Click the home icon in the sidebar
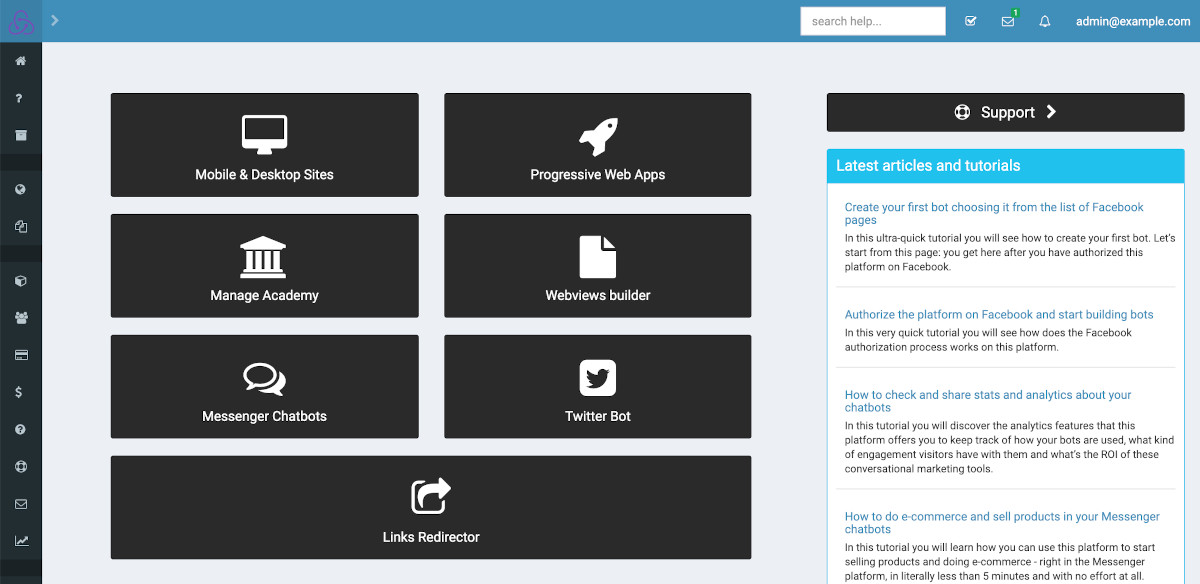Screen dimensions: 1200x584 point(20,62)
